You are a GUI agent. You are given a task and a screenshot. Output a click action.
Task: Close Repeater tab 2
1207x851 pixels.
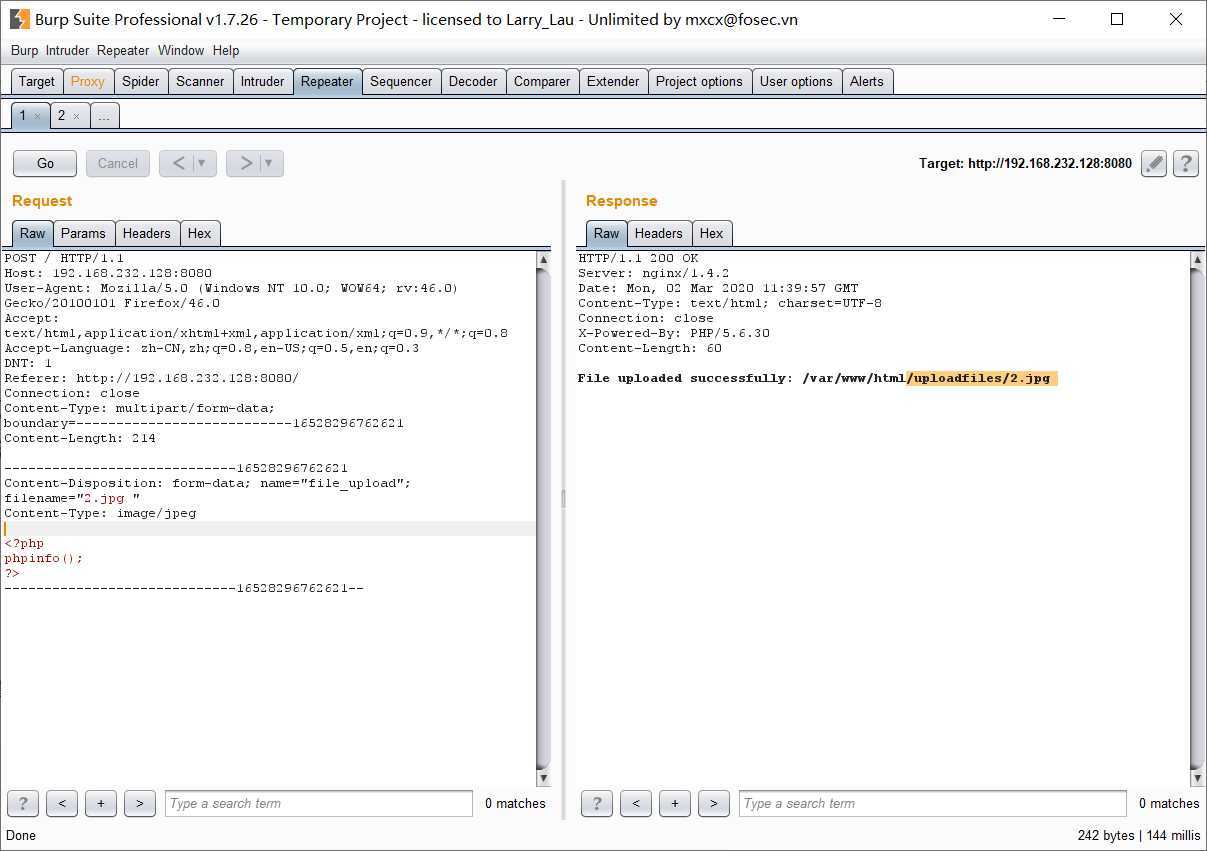point(76,116)
